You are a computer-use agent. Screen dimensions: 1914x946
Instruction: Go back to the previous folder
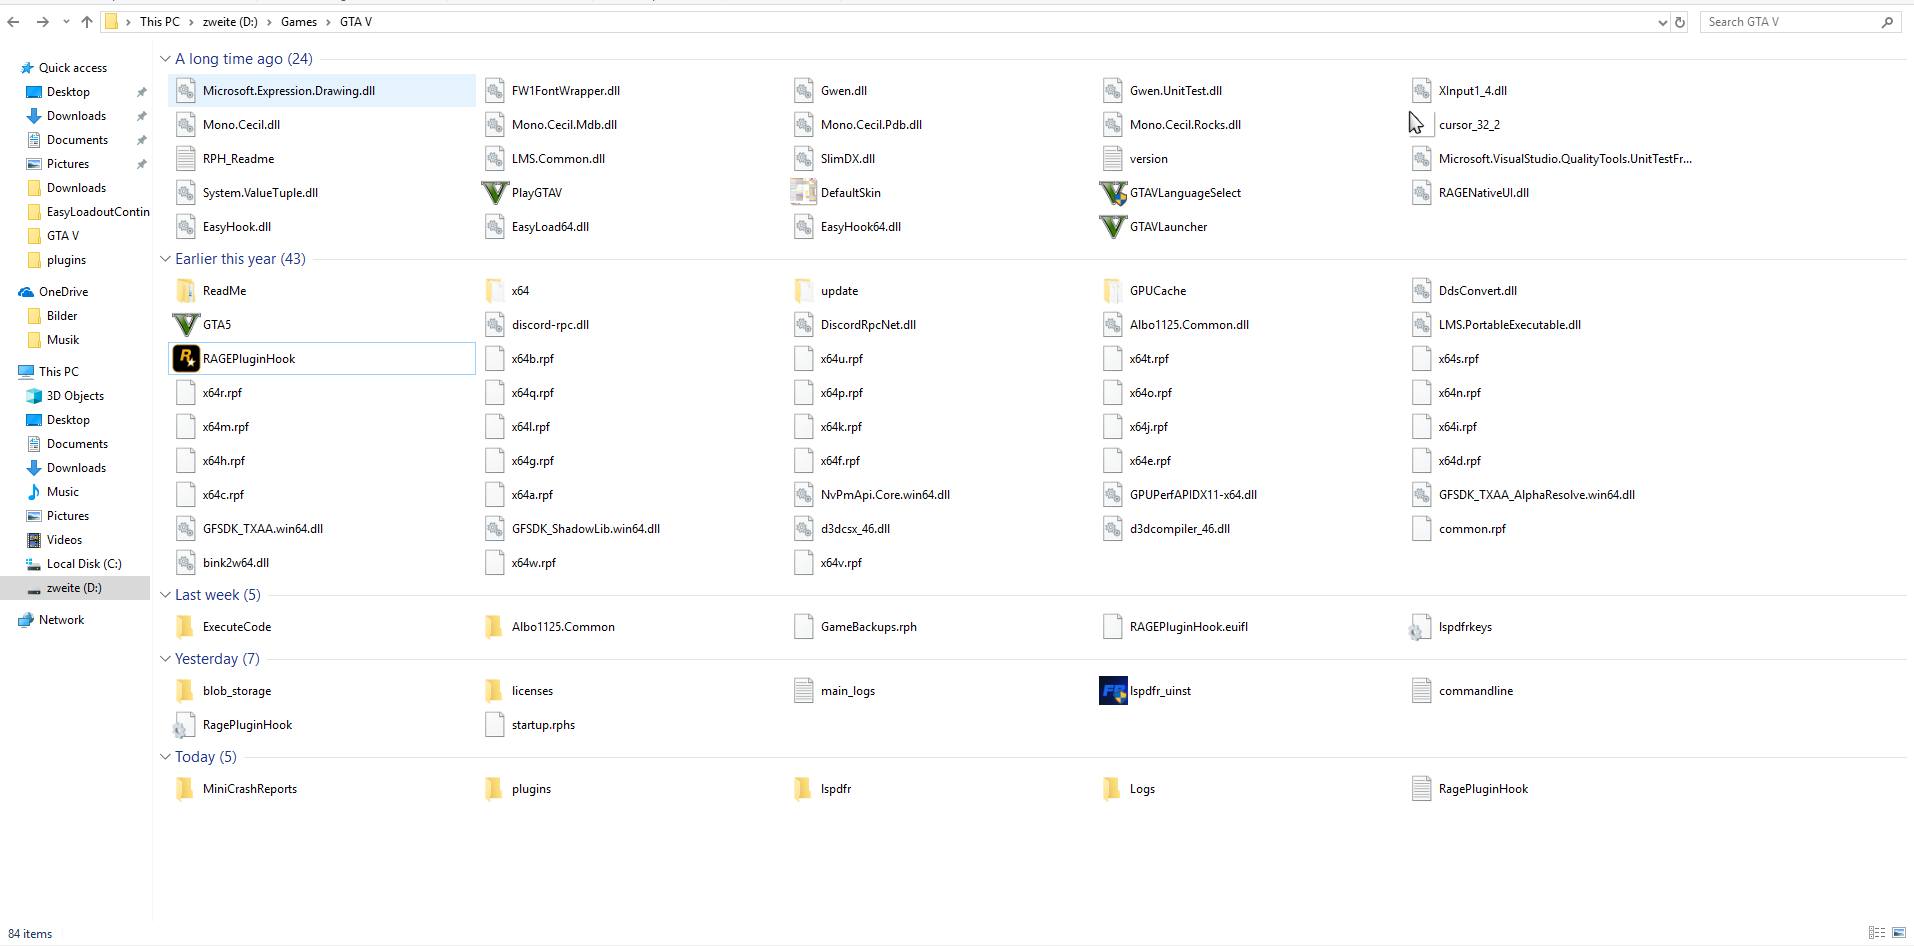pyautogui.click(x=14, y=22)
